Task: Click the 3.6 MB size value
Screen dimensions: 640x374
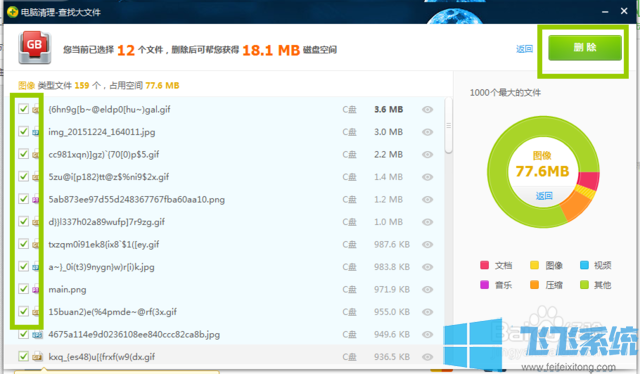Action: coord(389,109)
